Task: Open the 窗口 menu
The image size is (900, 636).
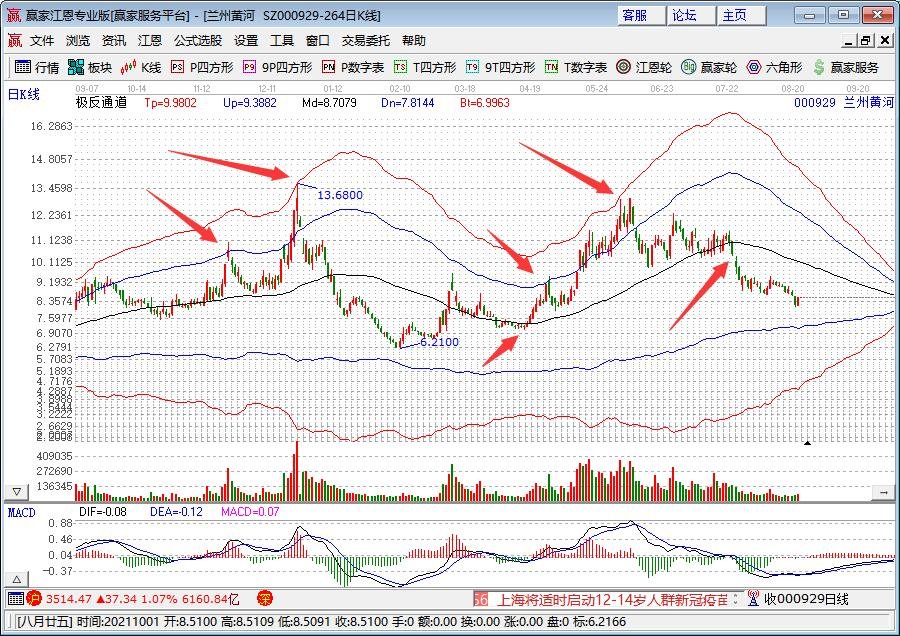Action: coord(317,40)
